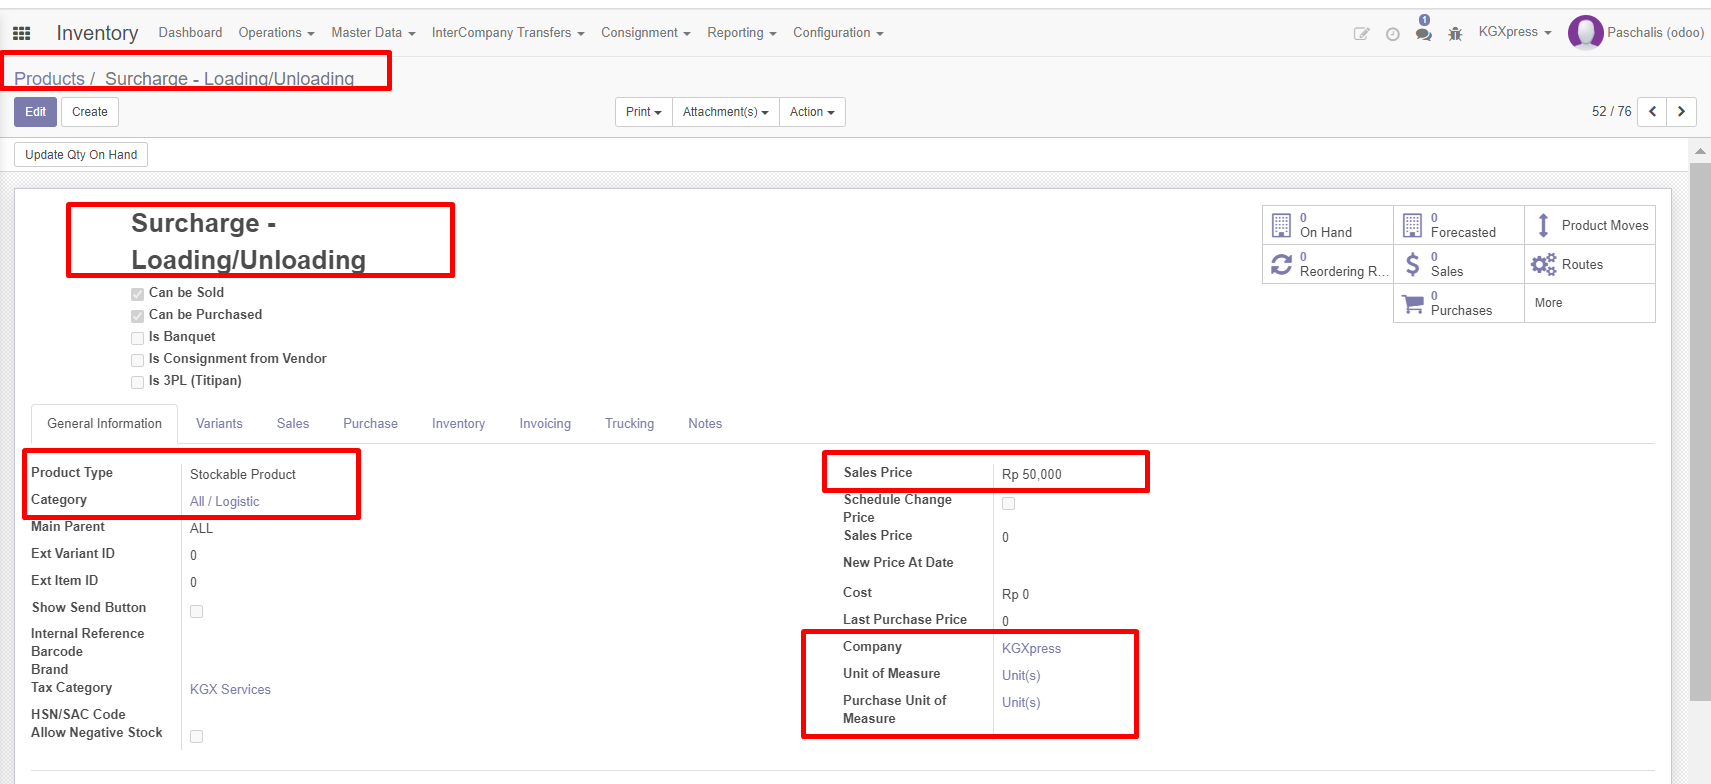Switch to the Inventory tab
The height and width of the screenshot is (784, 1711).
click(x=458, y=424)
